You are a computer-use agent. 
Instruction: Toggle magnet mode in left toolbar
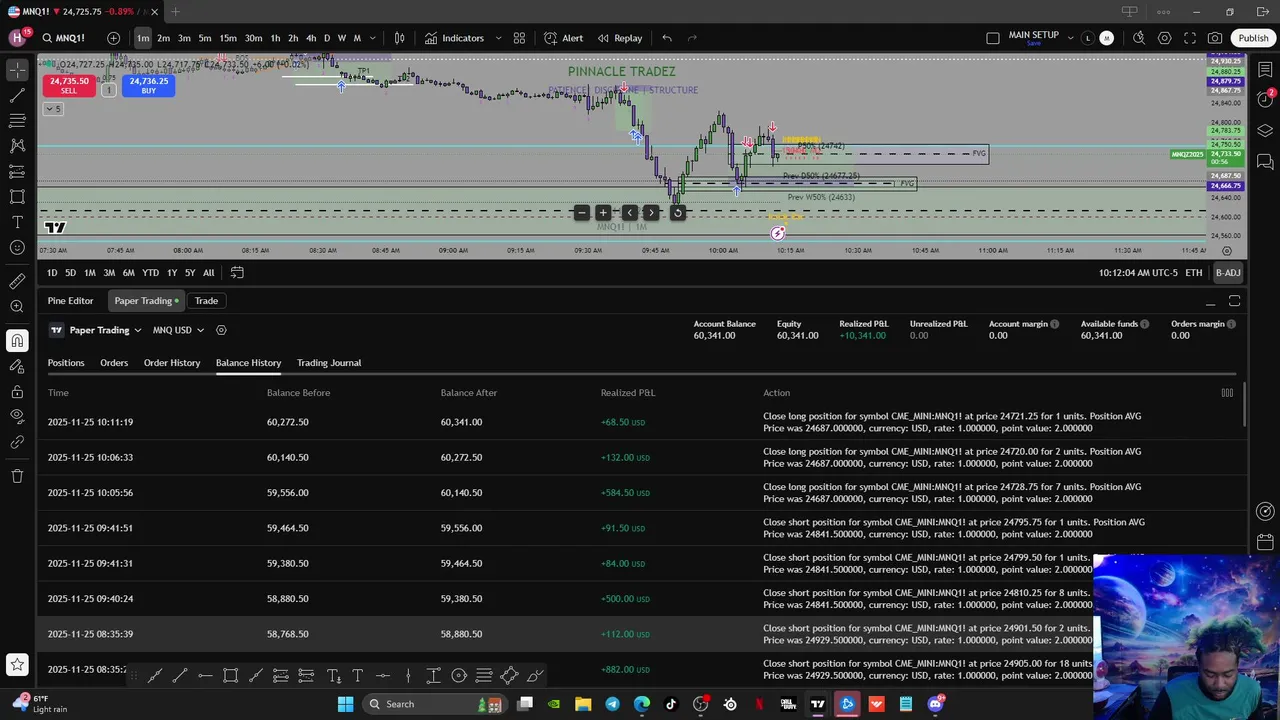click(17, 341)
